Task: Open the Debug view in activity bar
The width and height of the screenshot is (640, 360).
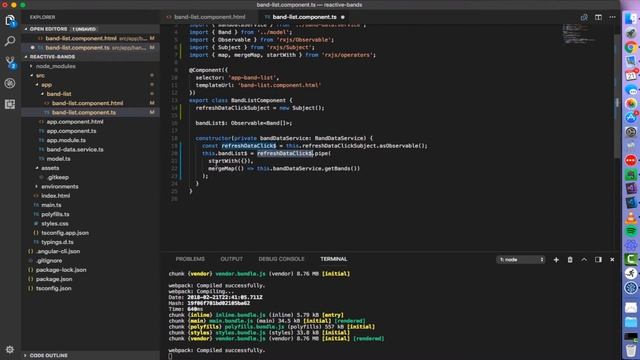Action: tap(10, 83)
